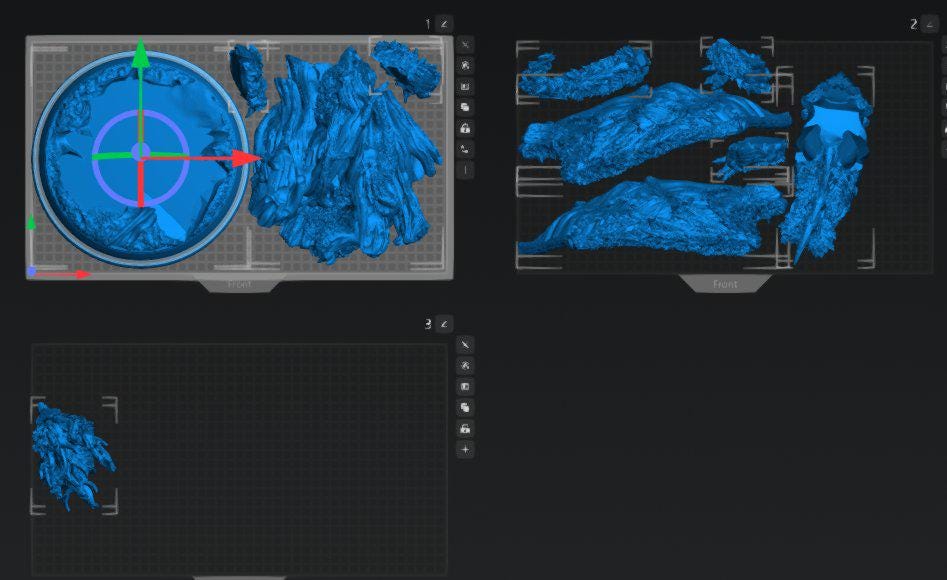This screenshot has width=947, height=580.
Task: Click the green Y-axis arrow of the move gizmo
Action: 141,53
